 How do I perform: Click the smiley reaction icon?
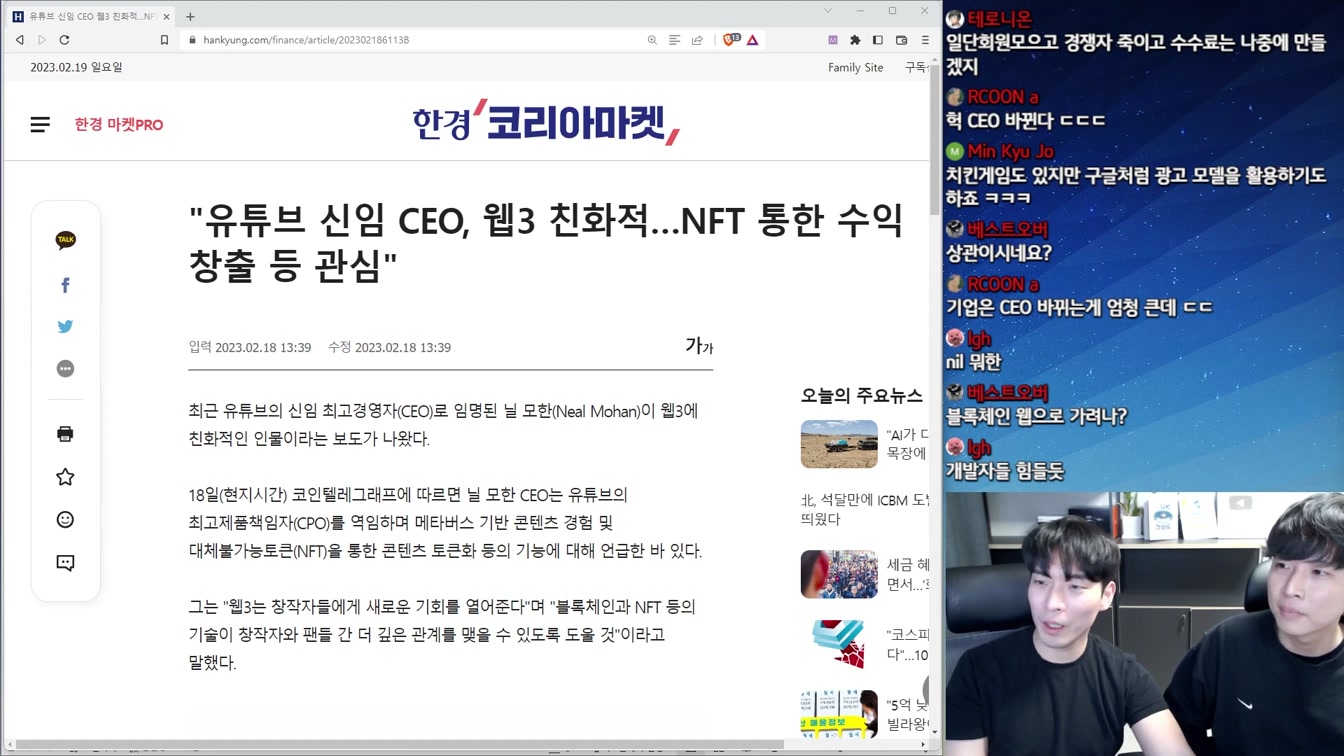pos(65,520)
